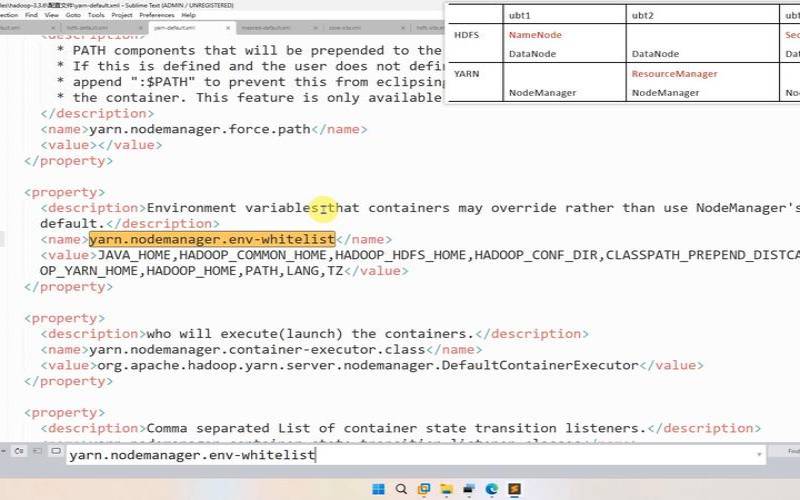Viewport: 800px width, 500px height.
Task: Launch Microsoft Edge from the taskbar
Action: pyautogui.click(x=492, y=489)
